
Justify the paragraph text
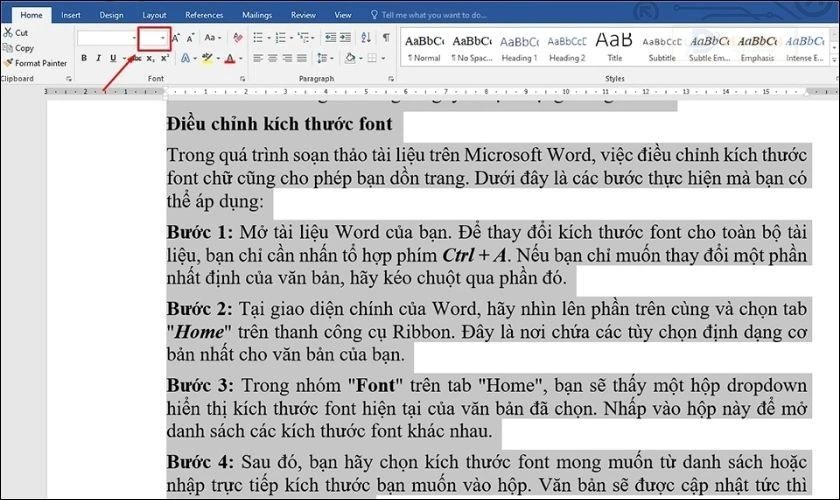pyautogui.click(x=302, y=58)
